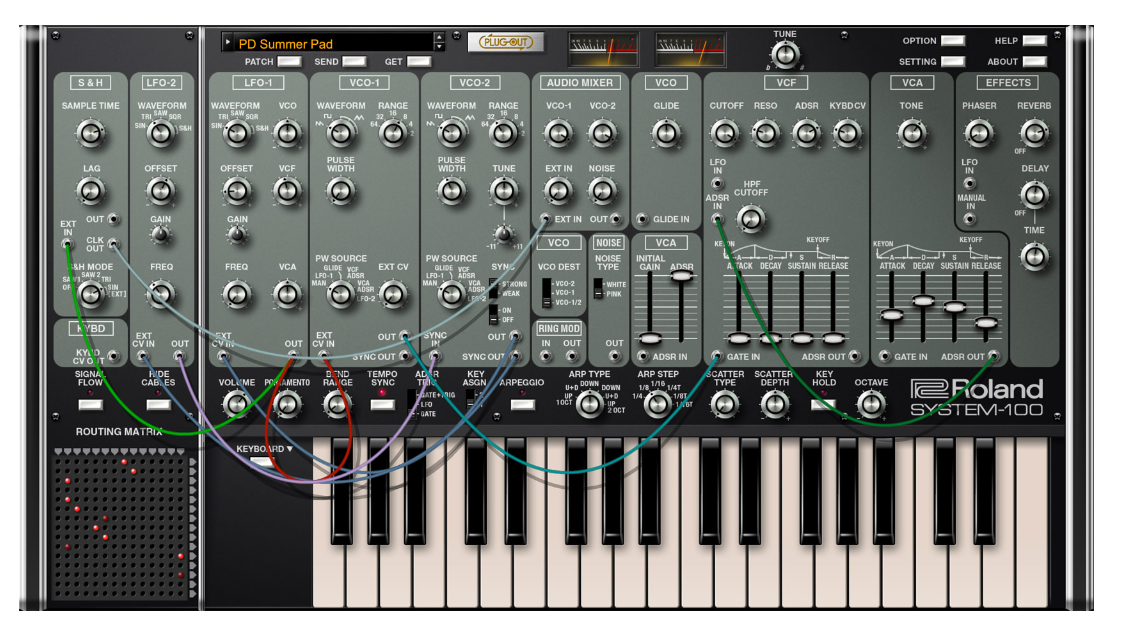Click the ARP TYPE selector knob
The height and width of the screenshot is (630, 1128).
coord(590,403)
